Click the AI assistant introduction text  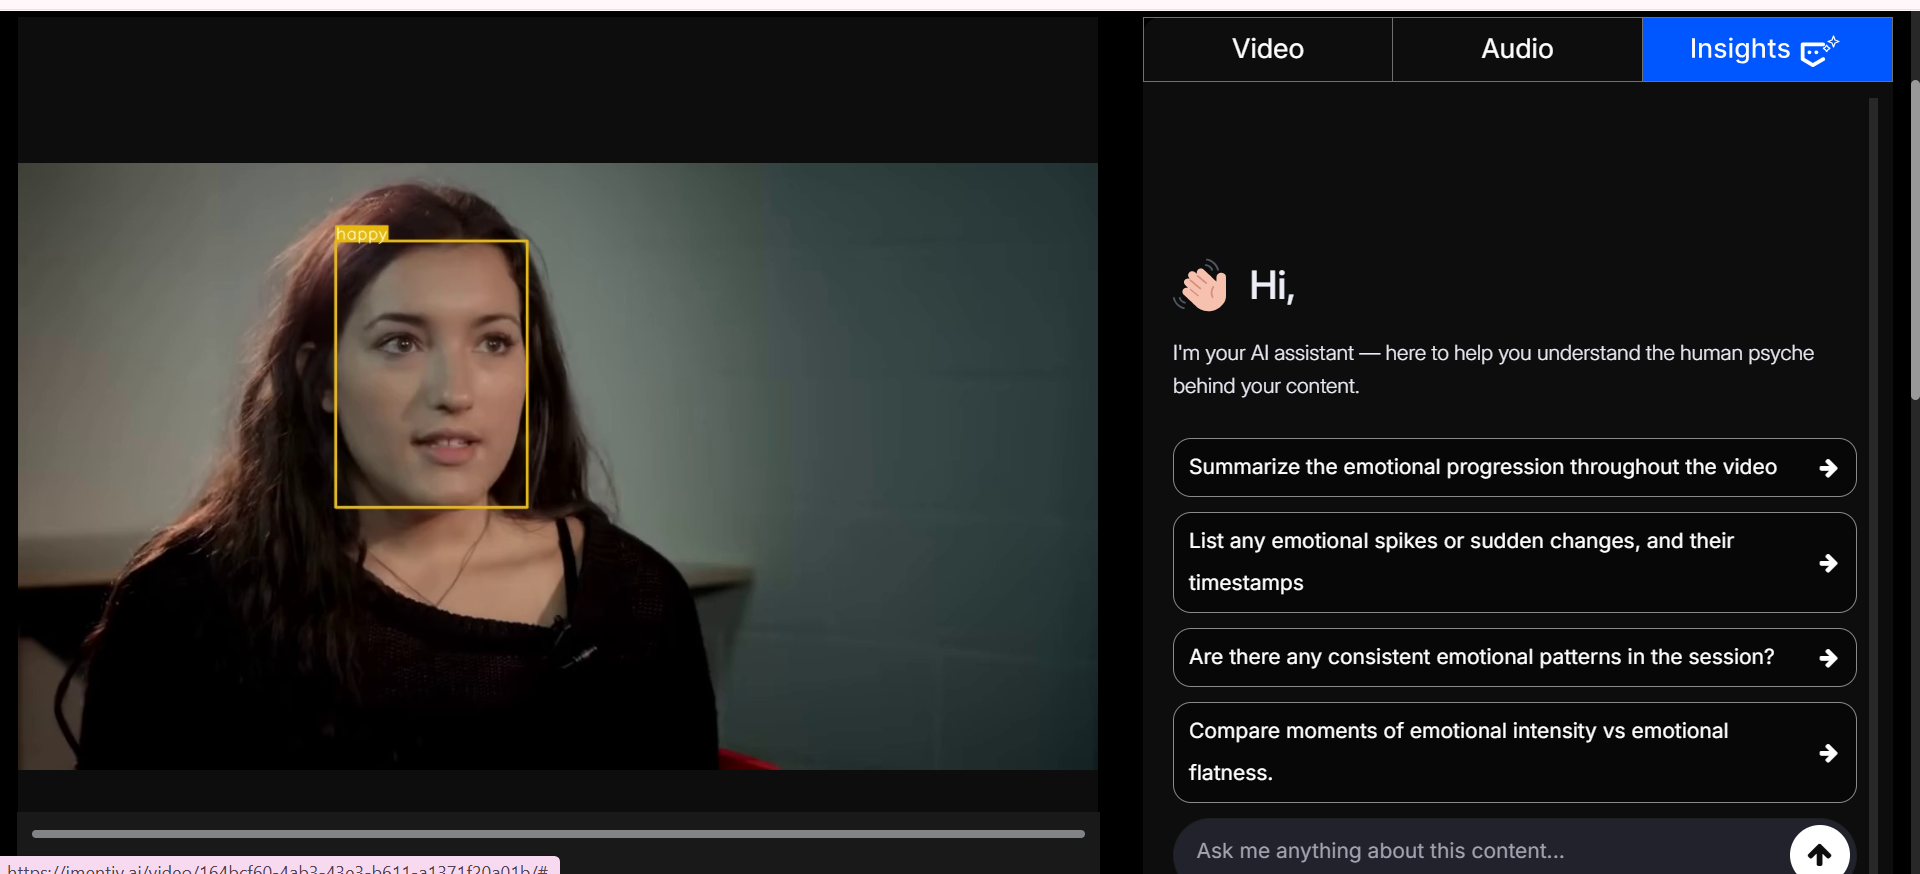(1493, 369)
